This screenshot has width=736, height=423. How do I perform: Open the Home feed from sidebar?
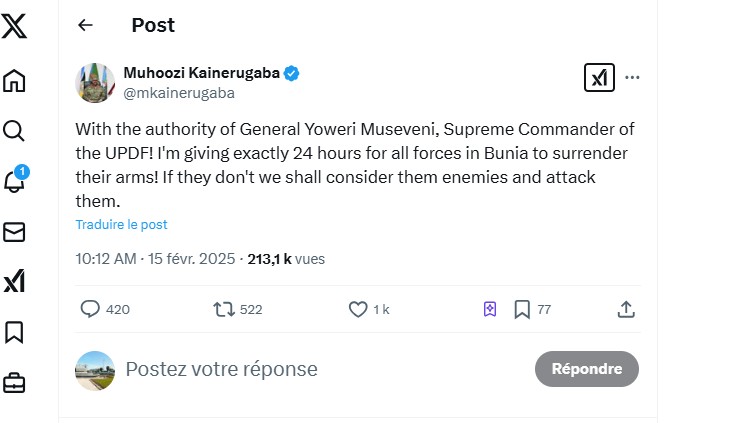(x=14, y=81)
